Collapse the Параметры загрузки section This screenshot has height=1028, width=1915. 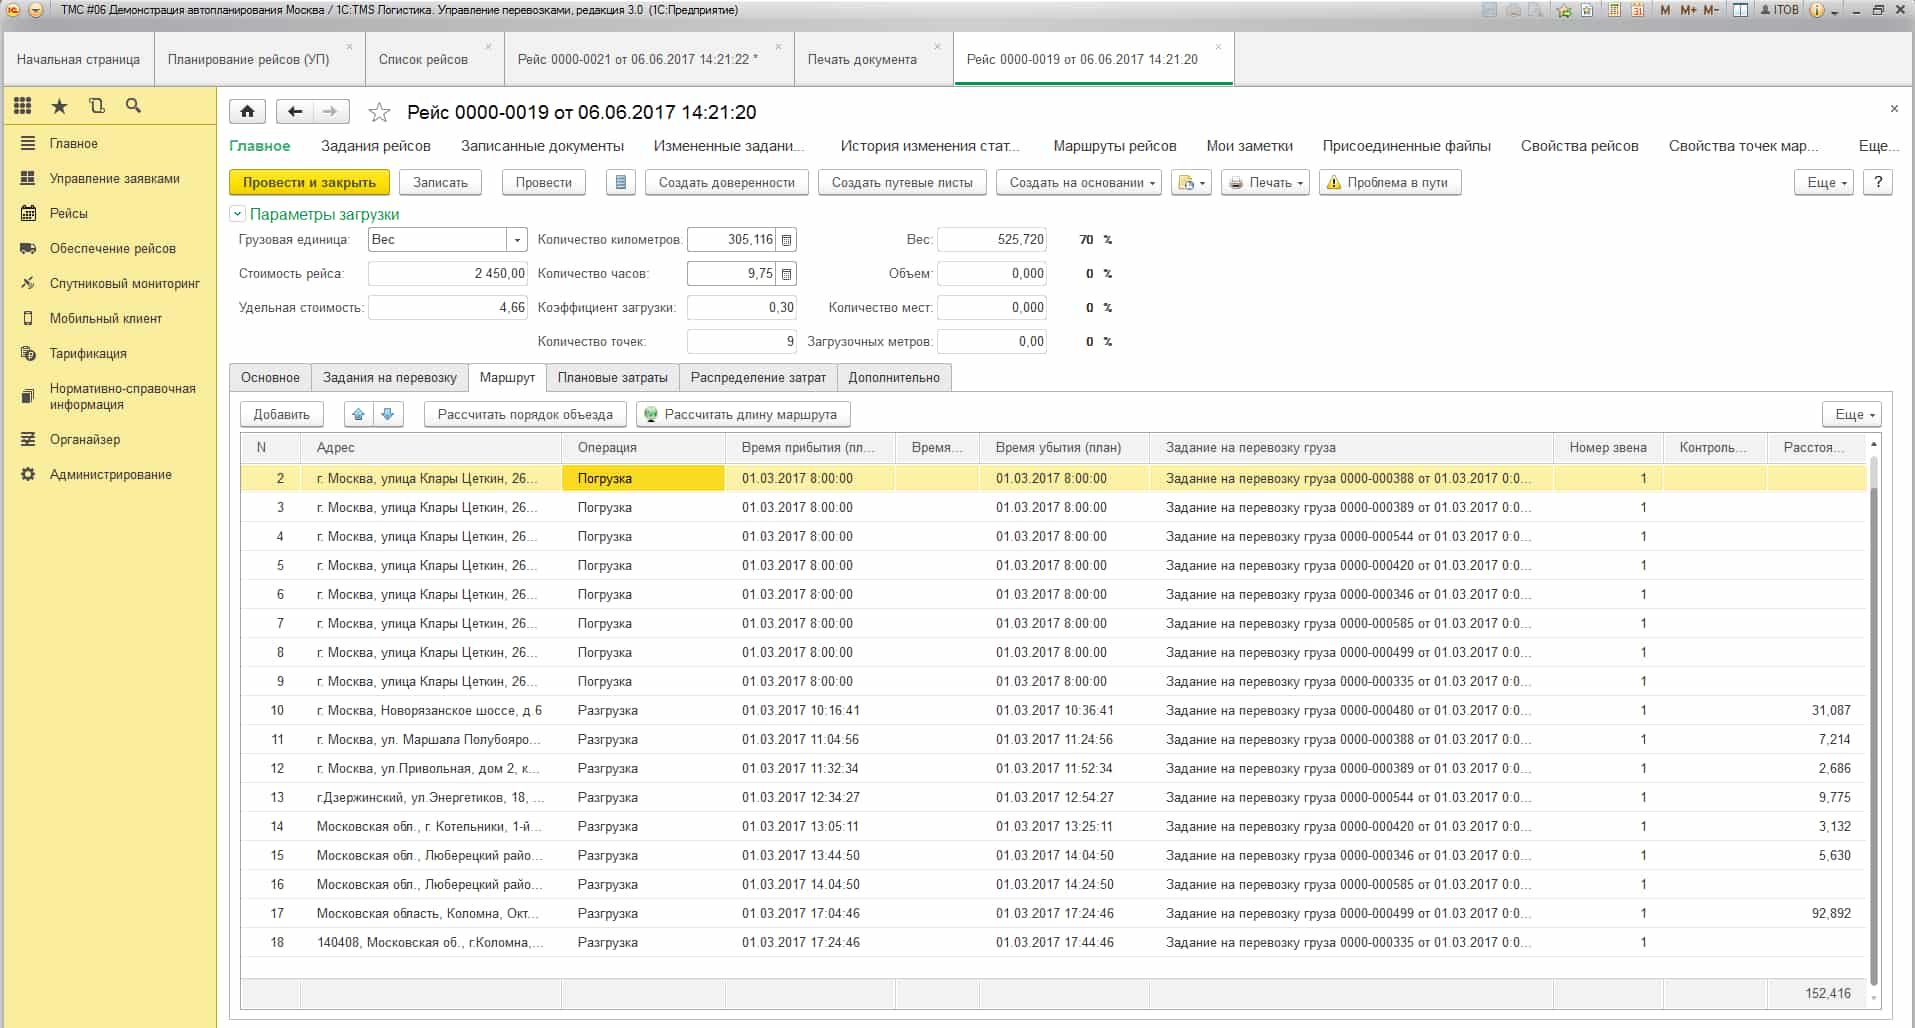[237, 214]
